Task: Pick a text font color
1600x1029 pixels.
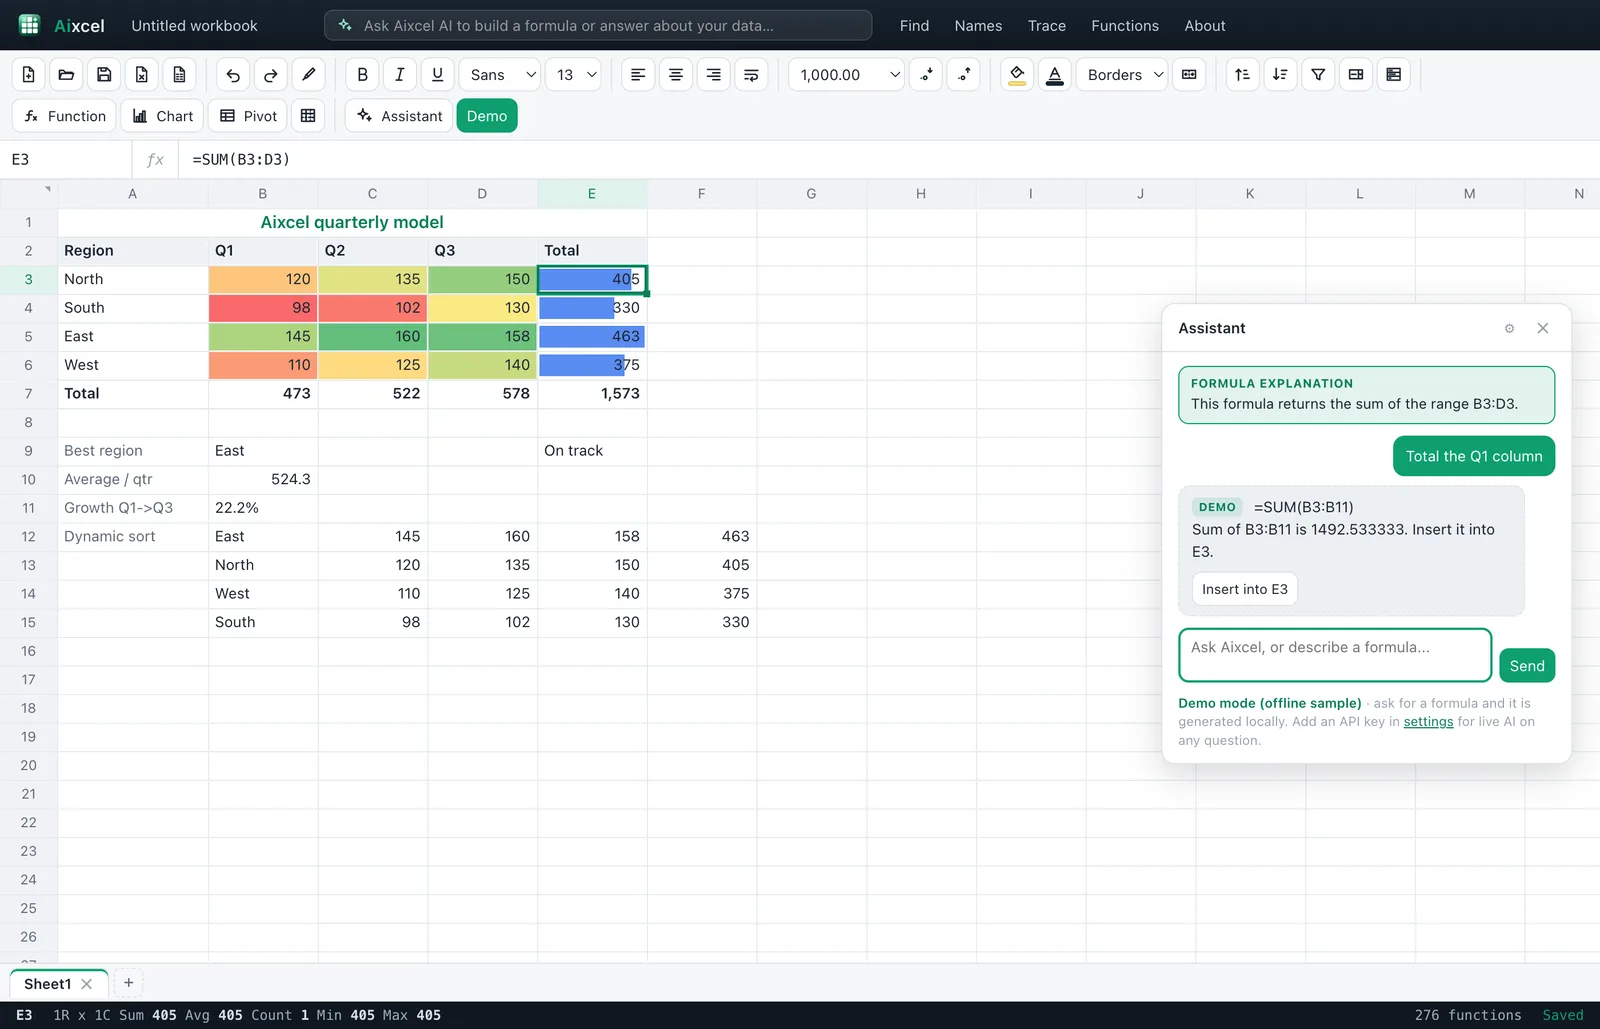Action: [1055, 75]
